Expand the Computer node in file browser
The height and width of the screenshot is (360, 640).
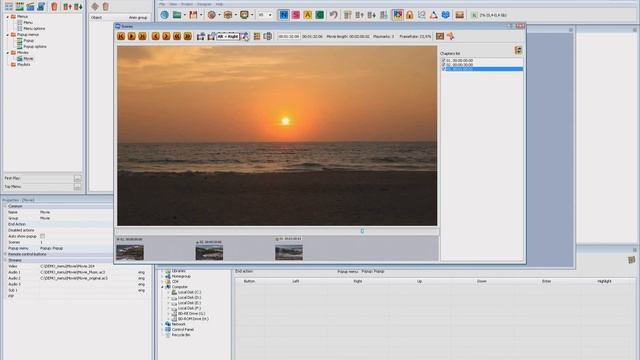click(162, 287)
